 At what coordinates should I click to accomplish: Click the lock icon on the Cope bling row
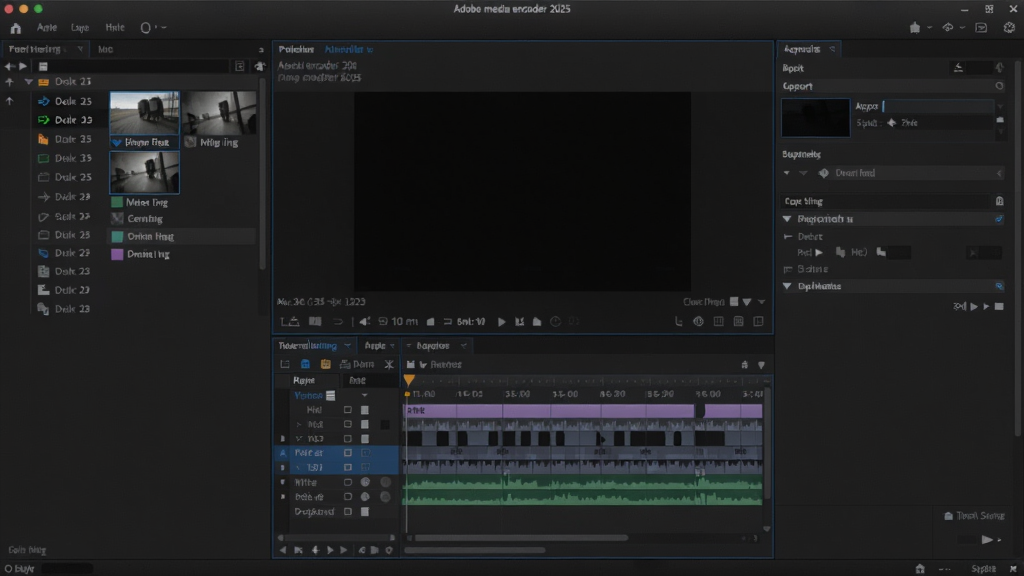tap(999, 201)
